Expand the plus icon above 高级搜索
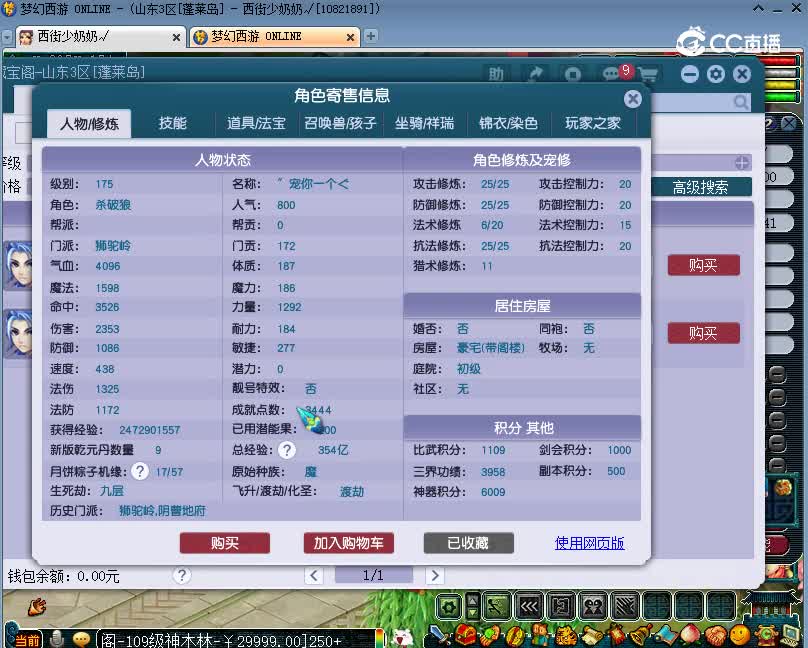The image size is (808, 648). 742,163
